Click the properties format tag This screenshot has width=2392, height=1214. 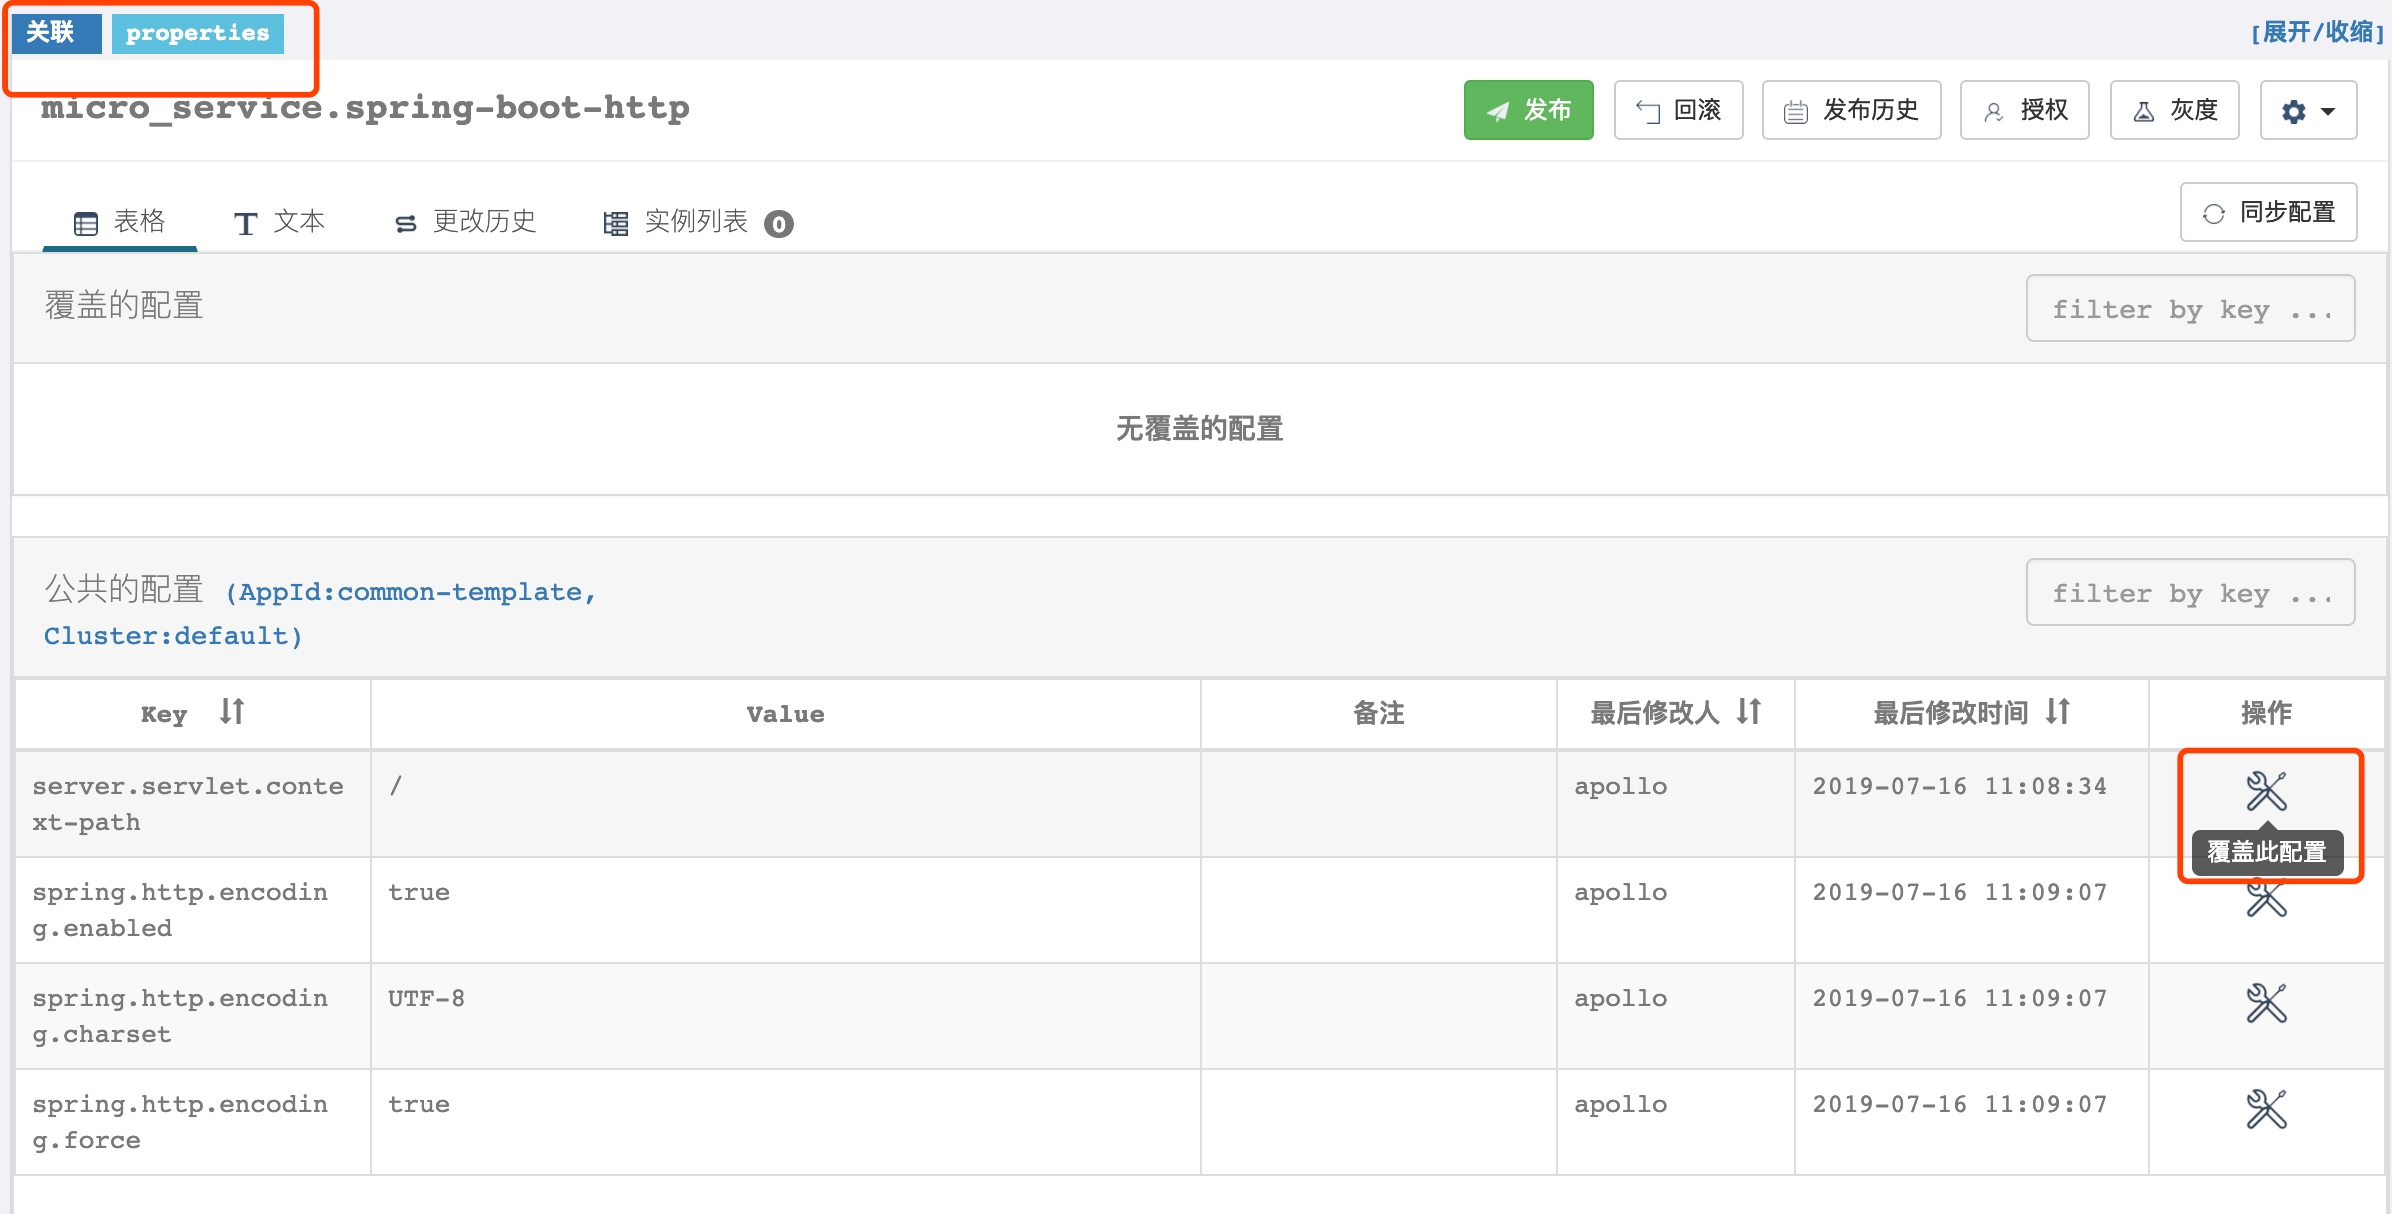pyautogui.click(x=197, y=32)
